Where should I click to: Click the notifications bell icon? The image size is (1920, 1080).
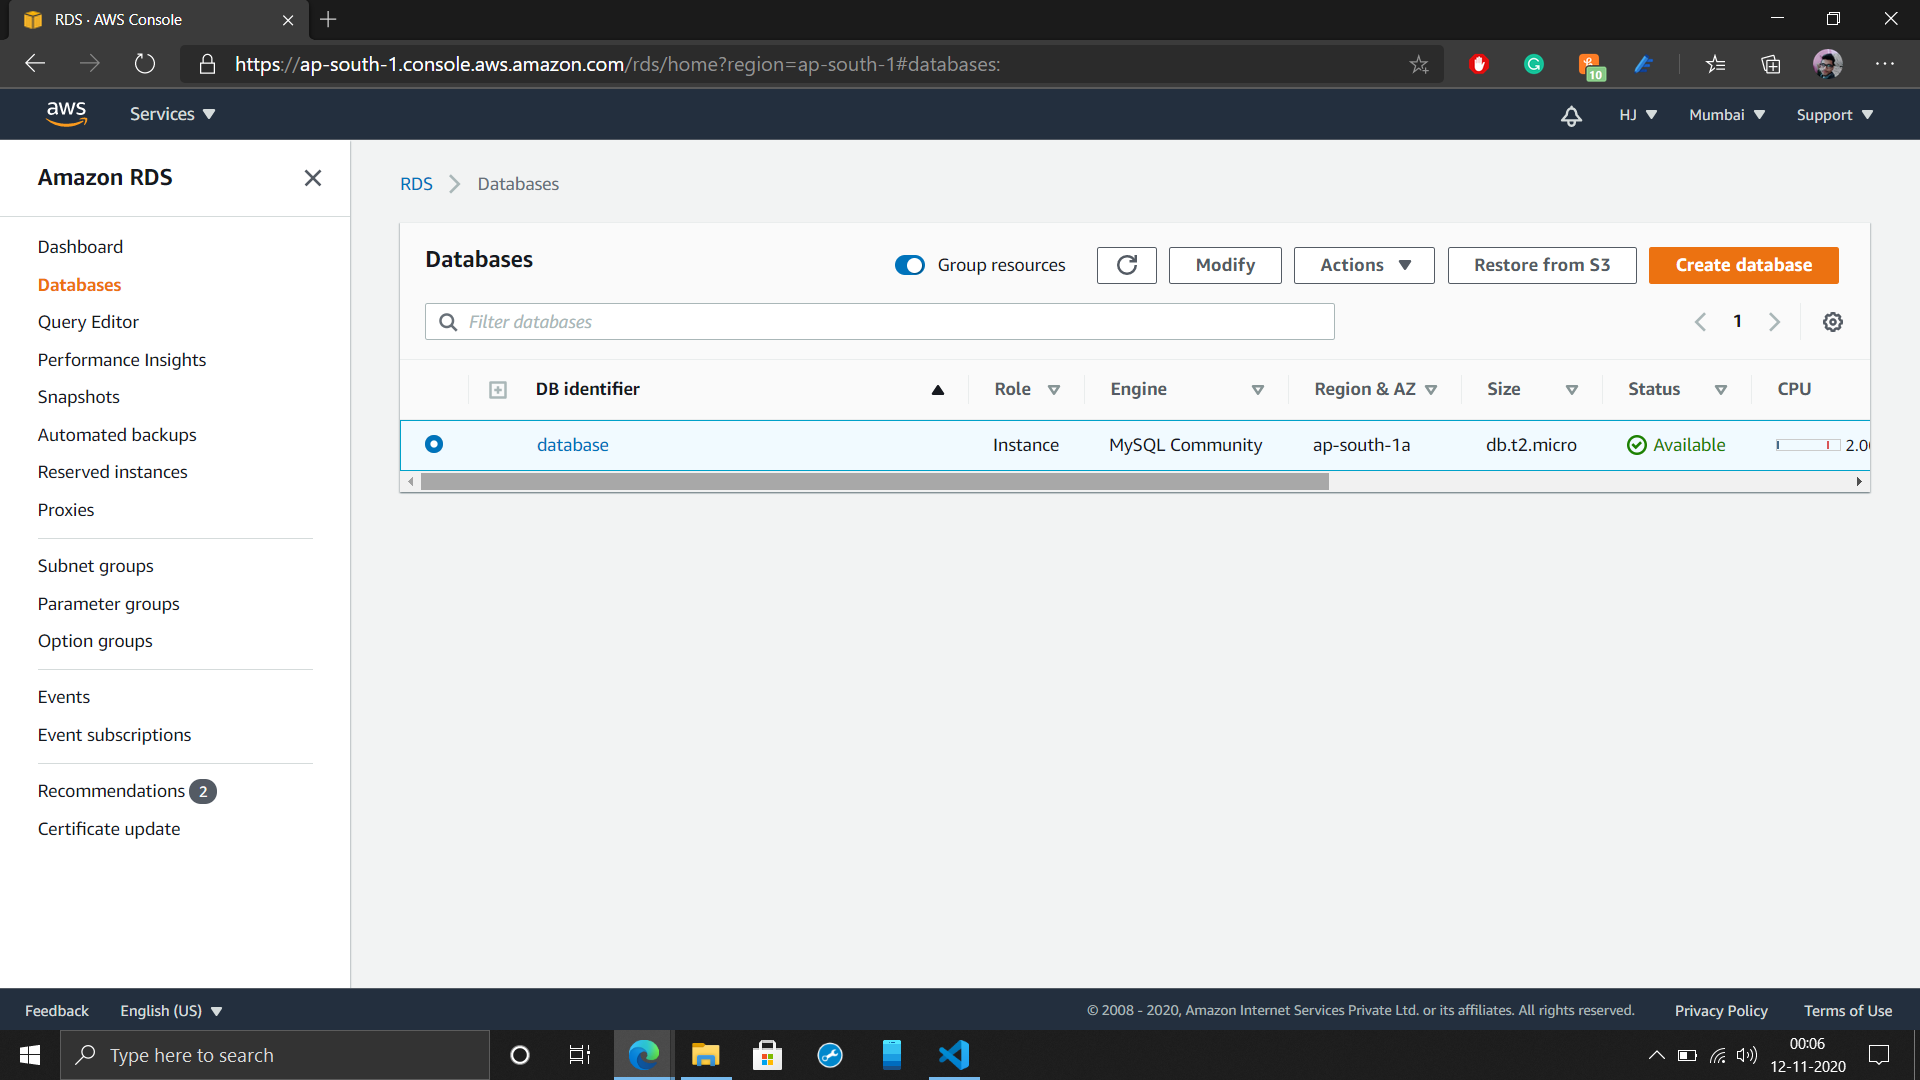[x=1571, y=115]
